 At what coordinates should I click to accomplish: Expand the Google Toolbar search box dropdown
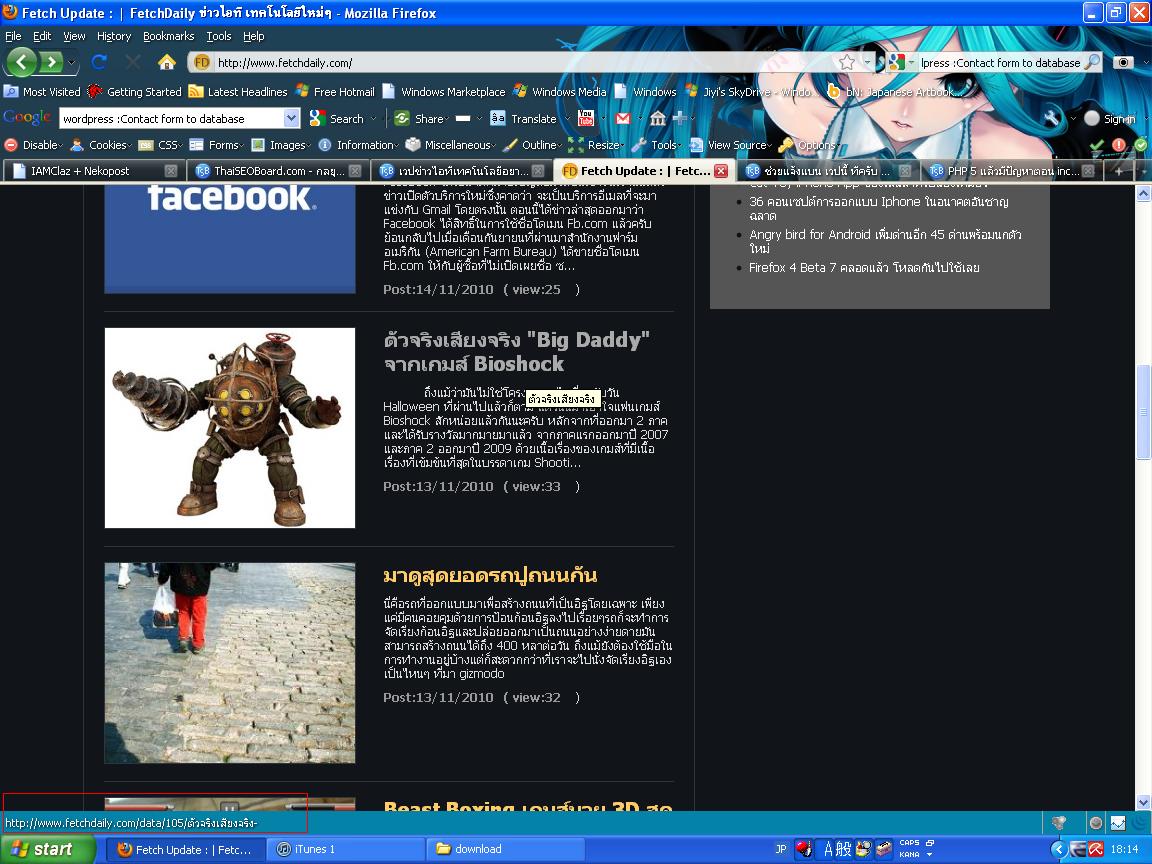click(x=292, y=118)
